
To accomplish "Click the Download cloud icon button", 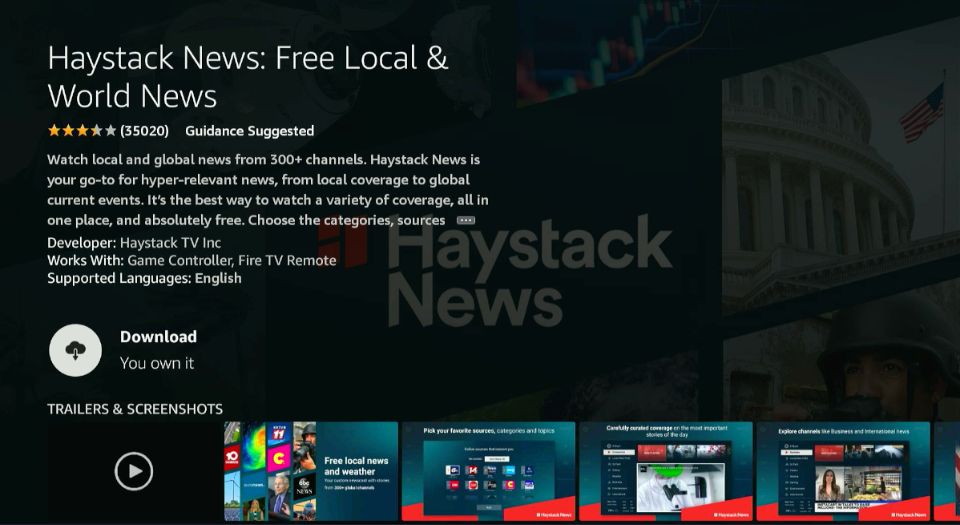I will [x=75, y=350].
